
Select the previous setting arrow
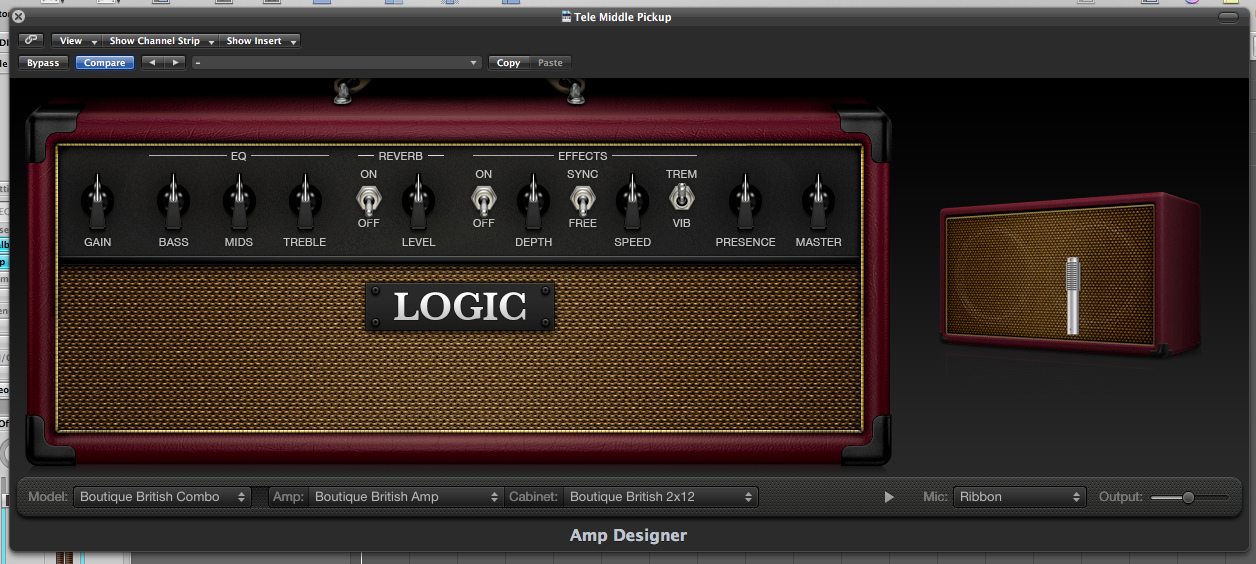[x=151, y=63]
